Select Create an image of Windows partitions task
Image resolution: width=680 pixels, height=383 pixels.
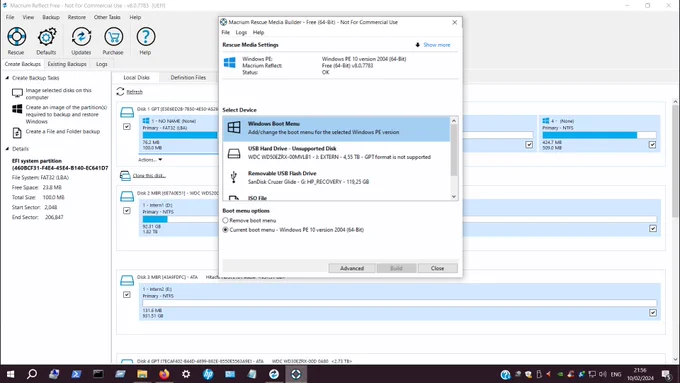59,114
